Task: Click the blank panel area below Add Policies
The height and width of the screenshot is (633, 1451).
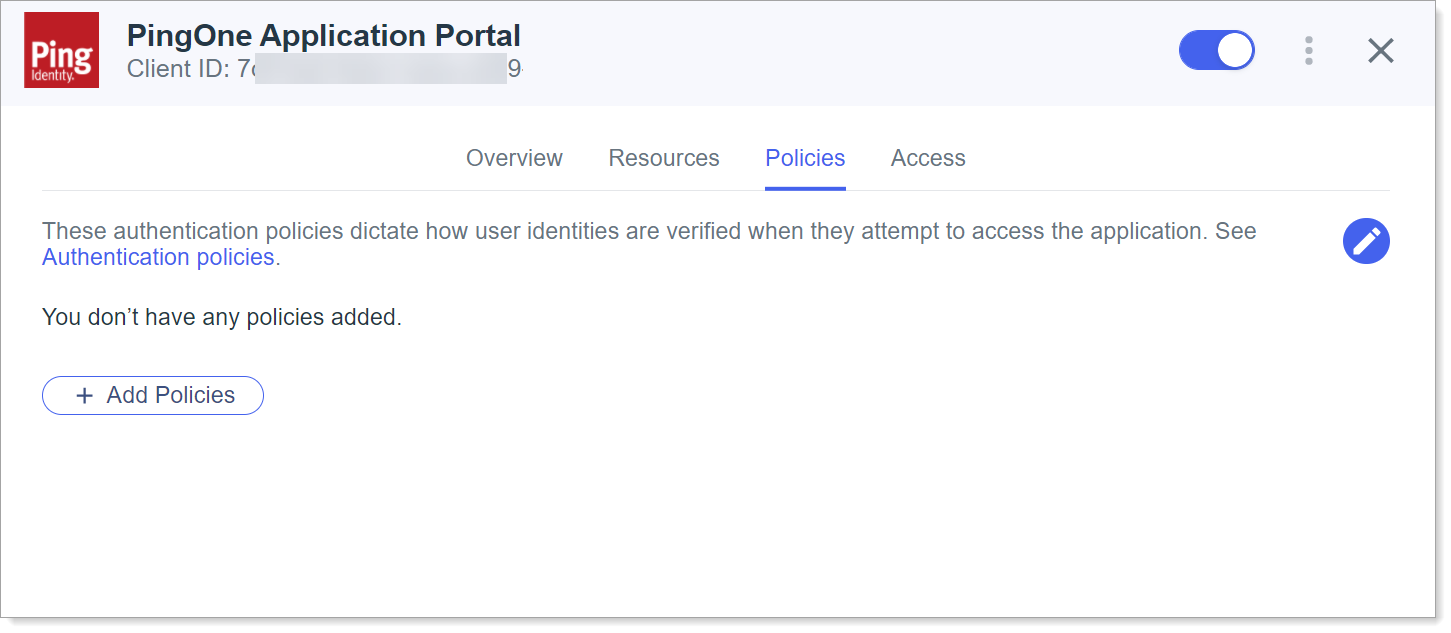Action: point(700,510)
